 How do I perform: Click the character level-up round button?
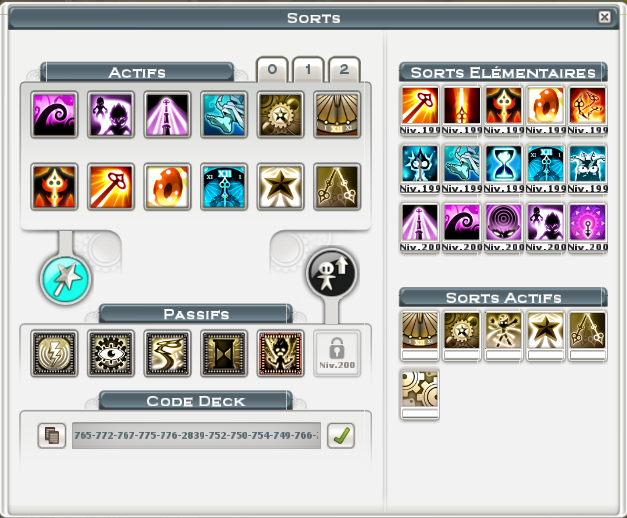coord(331,273)
